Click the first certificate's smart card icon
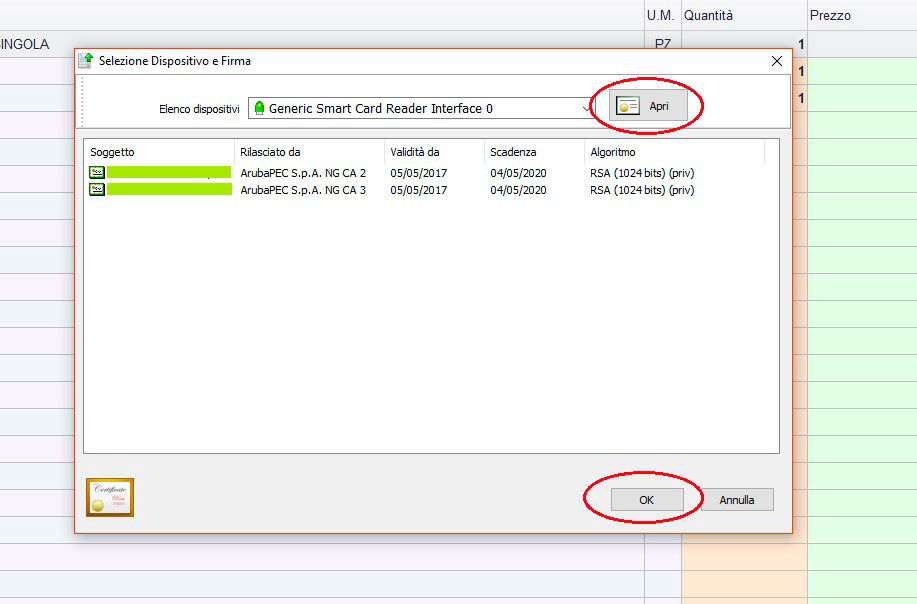The width and height of the screenshot is (917, 604). coord(97,173)
